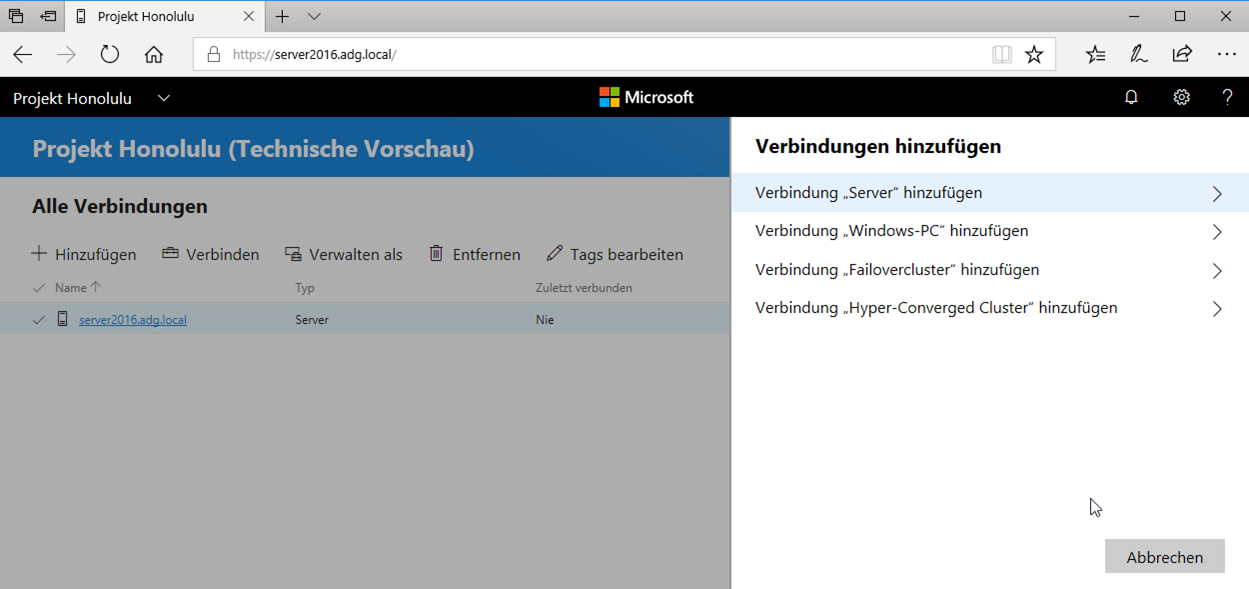Select Verbindung „Failovercluster“ hinzufügen

990,270
